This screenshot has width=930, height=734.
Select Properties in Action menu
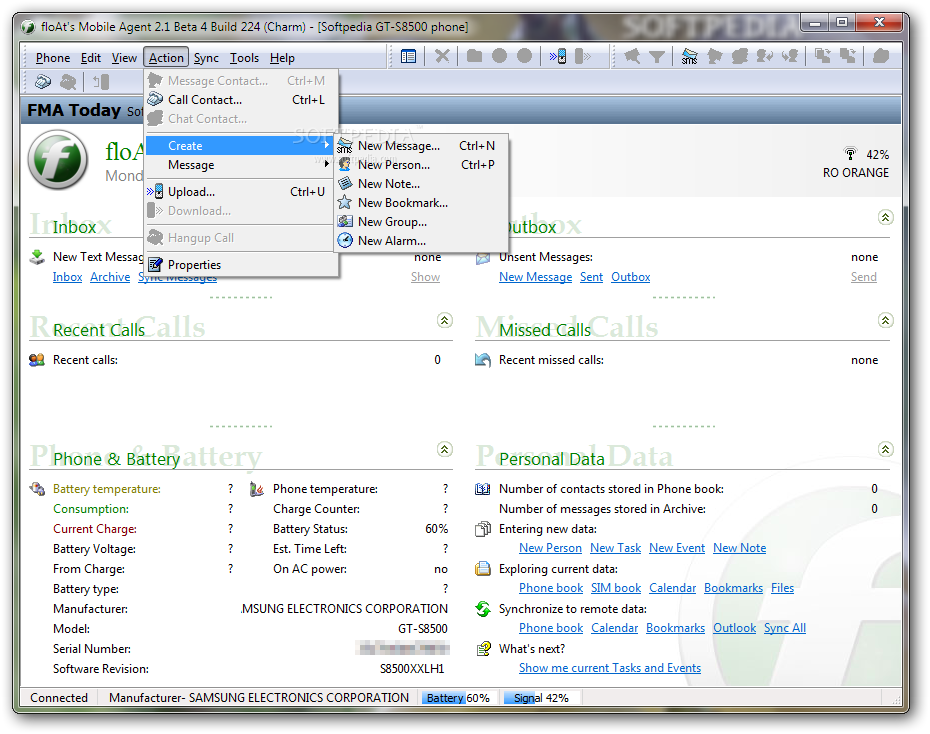pyautogui.click(x=240, y=265)
